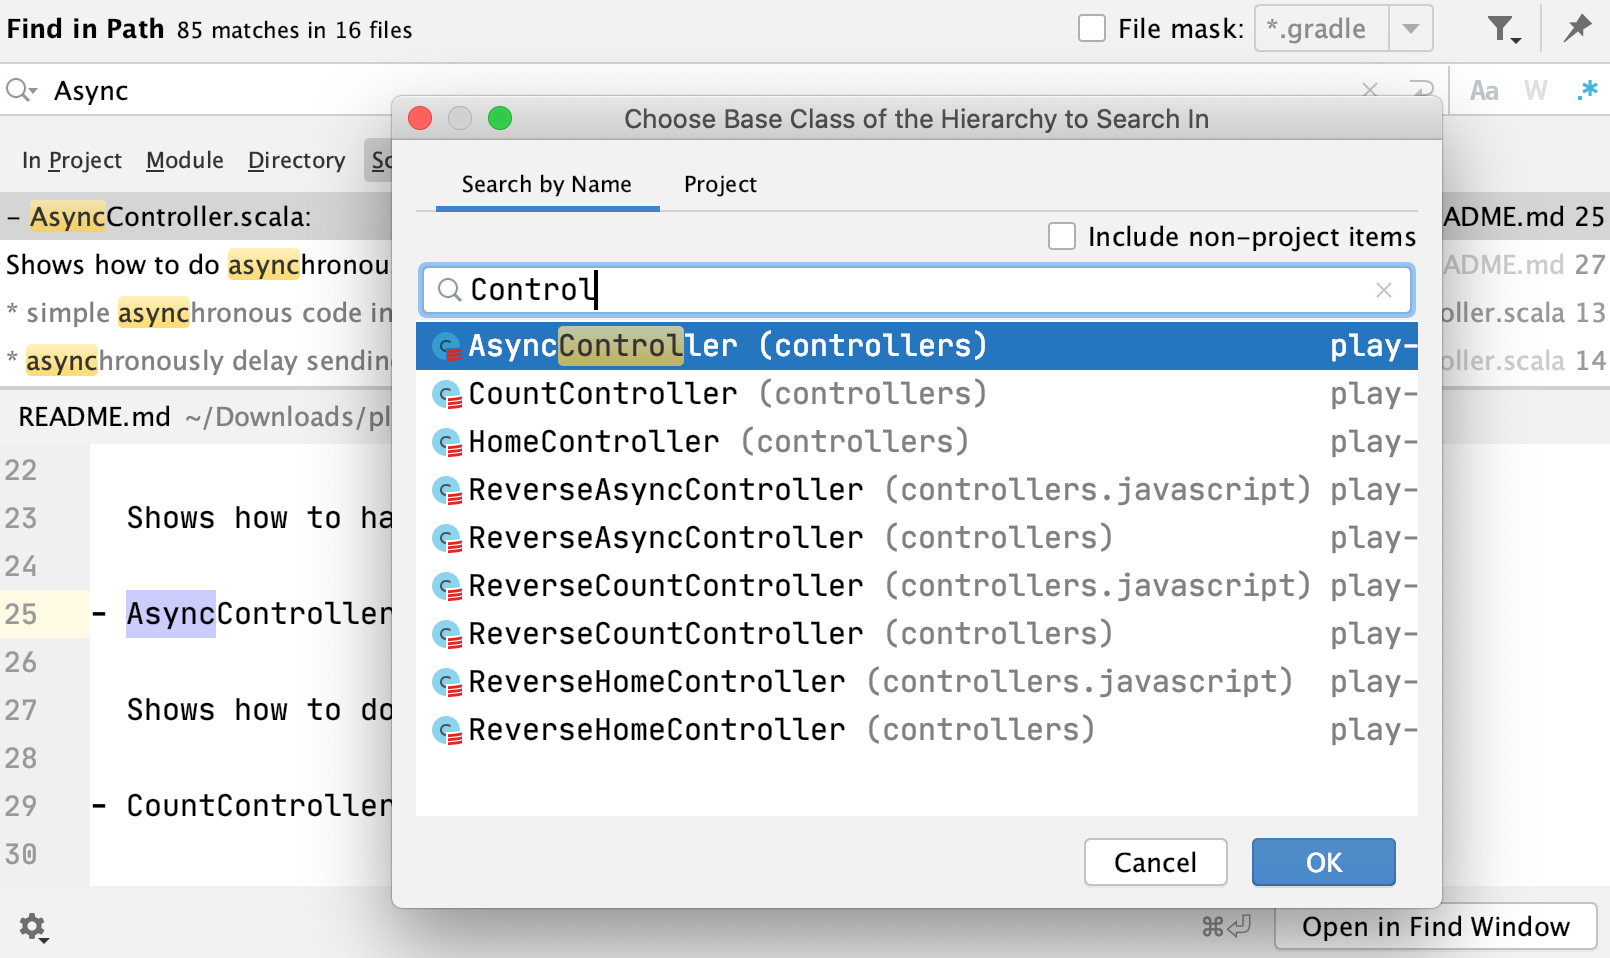Pin the Find in Path window
This screenshot has height=958, width=1610.
[x=1578, y=28]
